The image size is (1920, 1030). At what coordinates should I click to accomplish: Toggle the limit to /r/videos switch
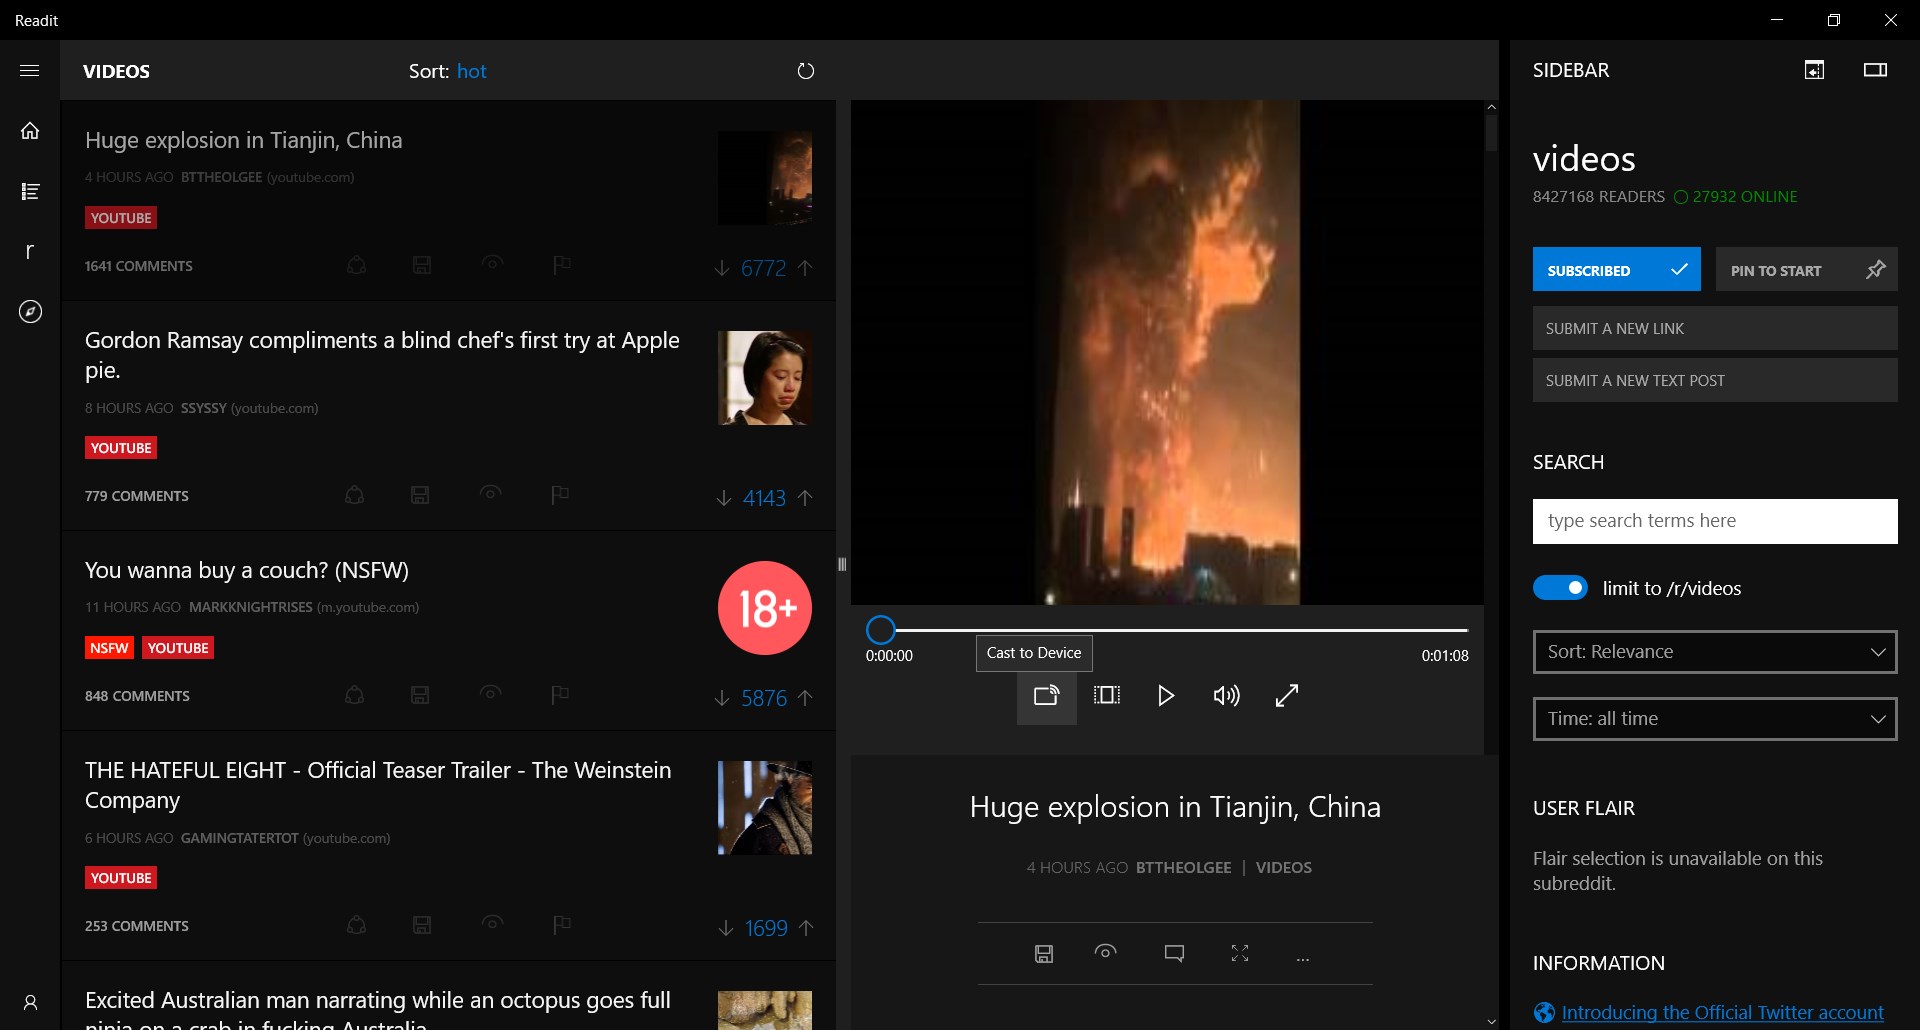[1560, 588]
